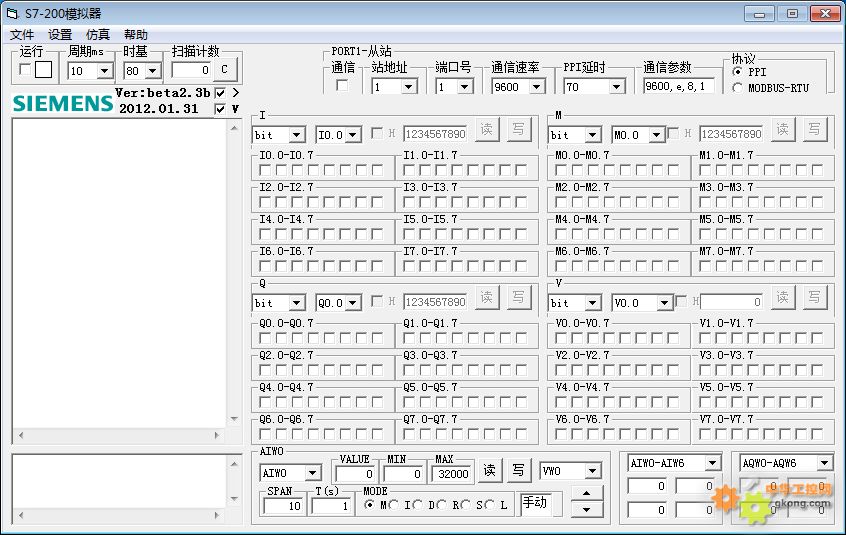This screenshot has height=535, width=846.
Task: Open the 文件 menu
Action: pyautogui.click(x=22, y=35)
